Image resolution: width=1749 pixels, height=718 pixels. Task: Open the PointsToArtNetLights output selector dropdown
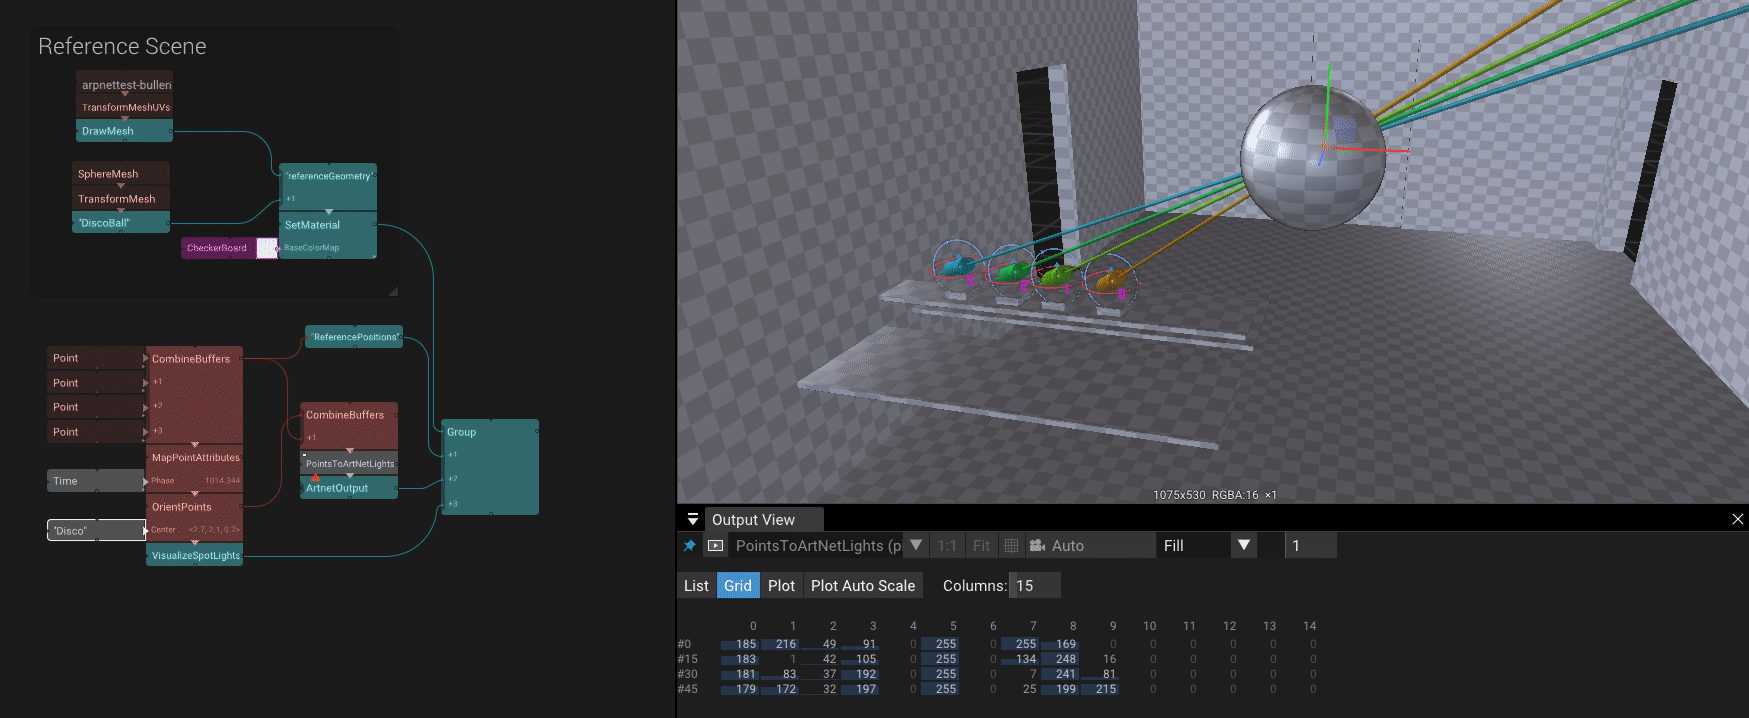[x=915, y=546]
